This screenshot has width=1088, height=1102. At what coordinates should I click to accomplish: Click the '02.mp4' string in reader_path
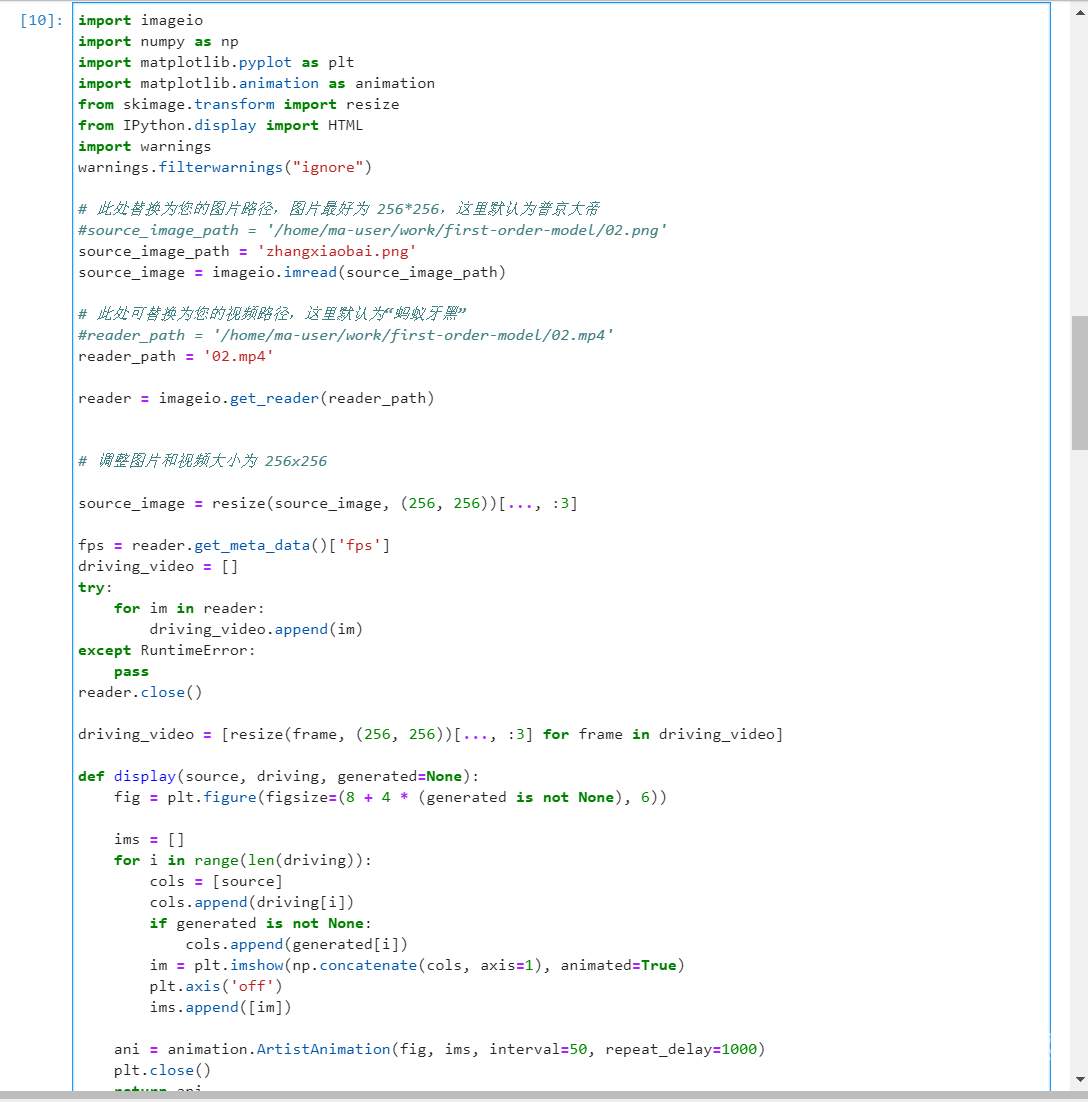238,356
